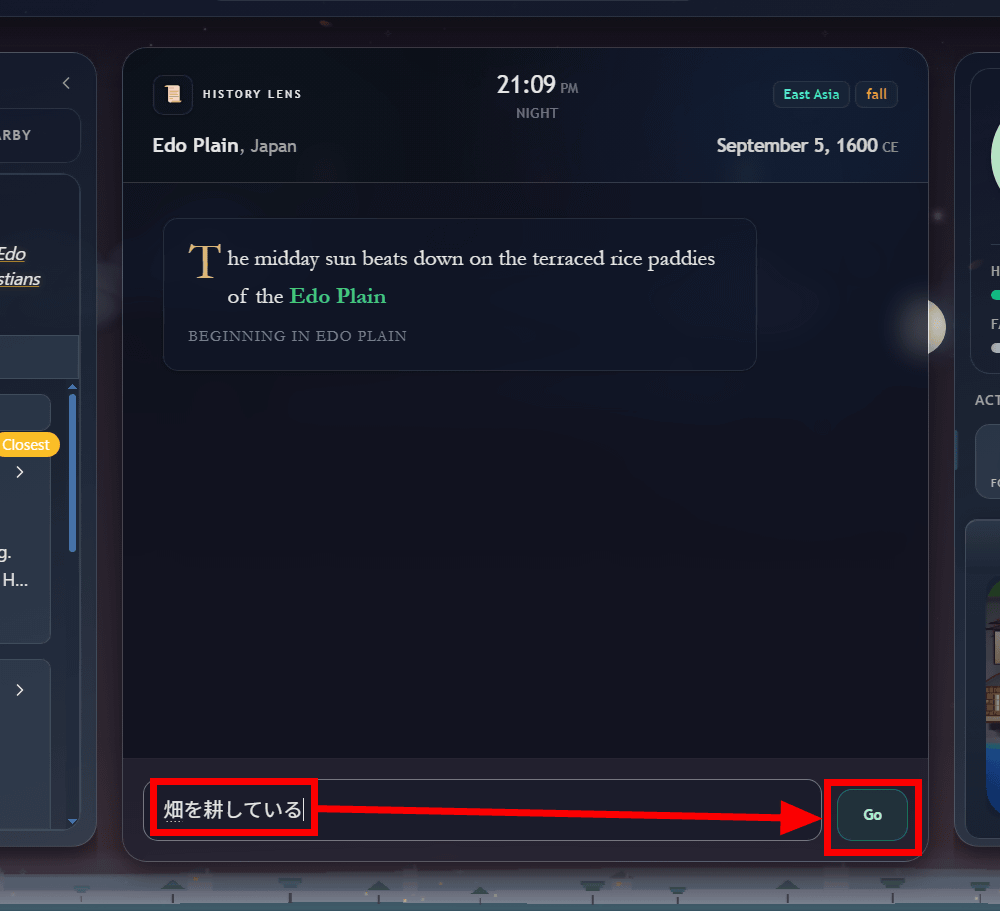Image resolution: width=1000 pixels, height=911 pixels.
Task: Open the 21:09 PM time display
Action: click(537, 85)
